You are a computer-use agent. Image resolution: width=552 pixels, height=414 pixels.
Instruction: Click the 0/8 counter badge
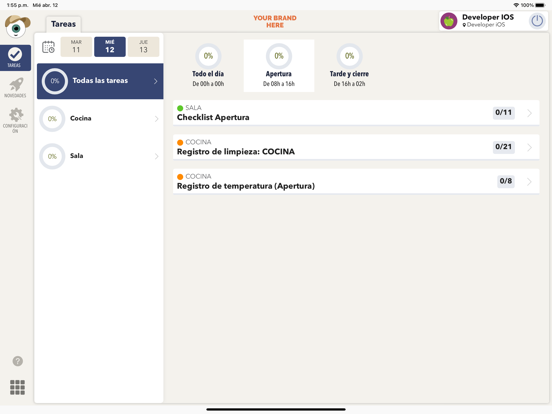click(506, 181)
